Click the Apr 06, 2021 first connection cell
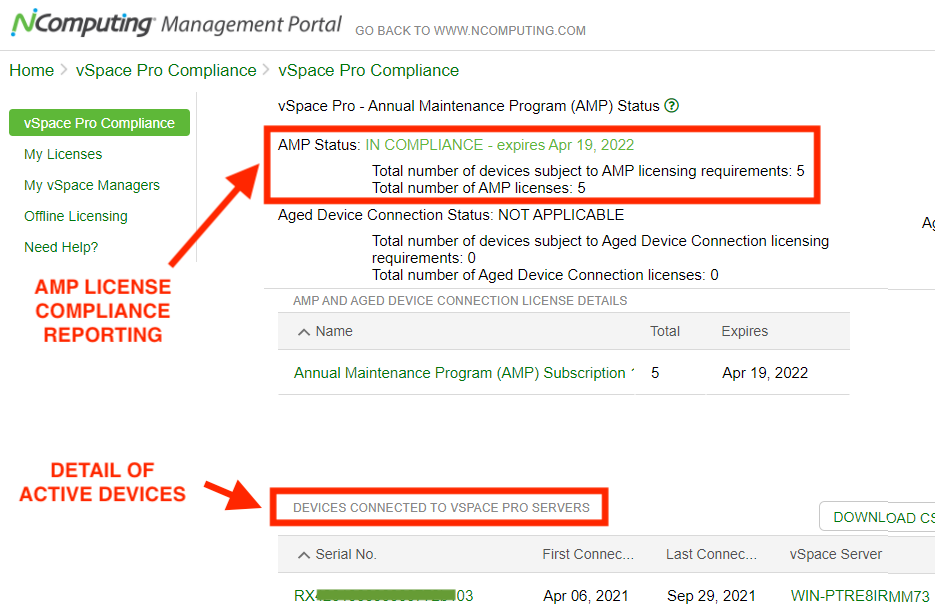Viewport: 935px width, 613px height. tap(586, 596)
